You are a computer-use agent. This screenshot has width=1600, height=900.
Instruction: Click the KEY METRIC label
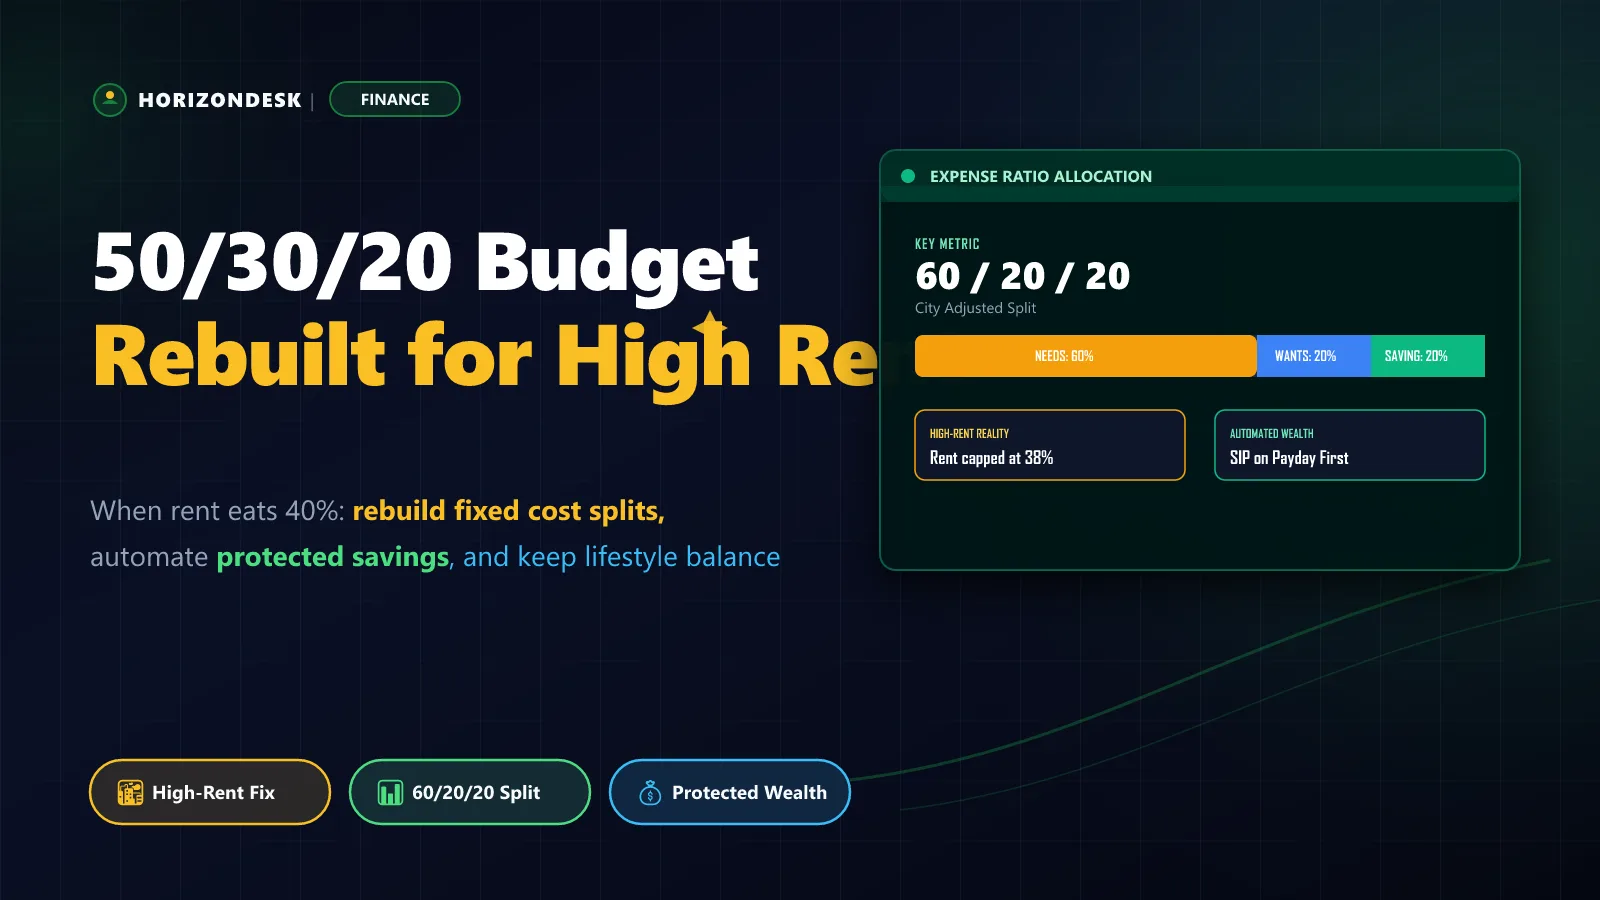point(947,244)
